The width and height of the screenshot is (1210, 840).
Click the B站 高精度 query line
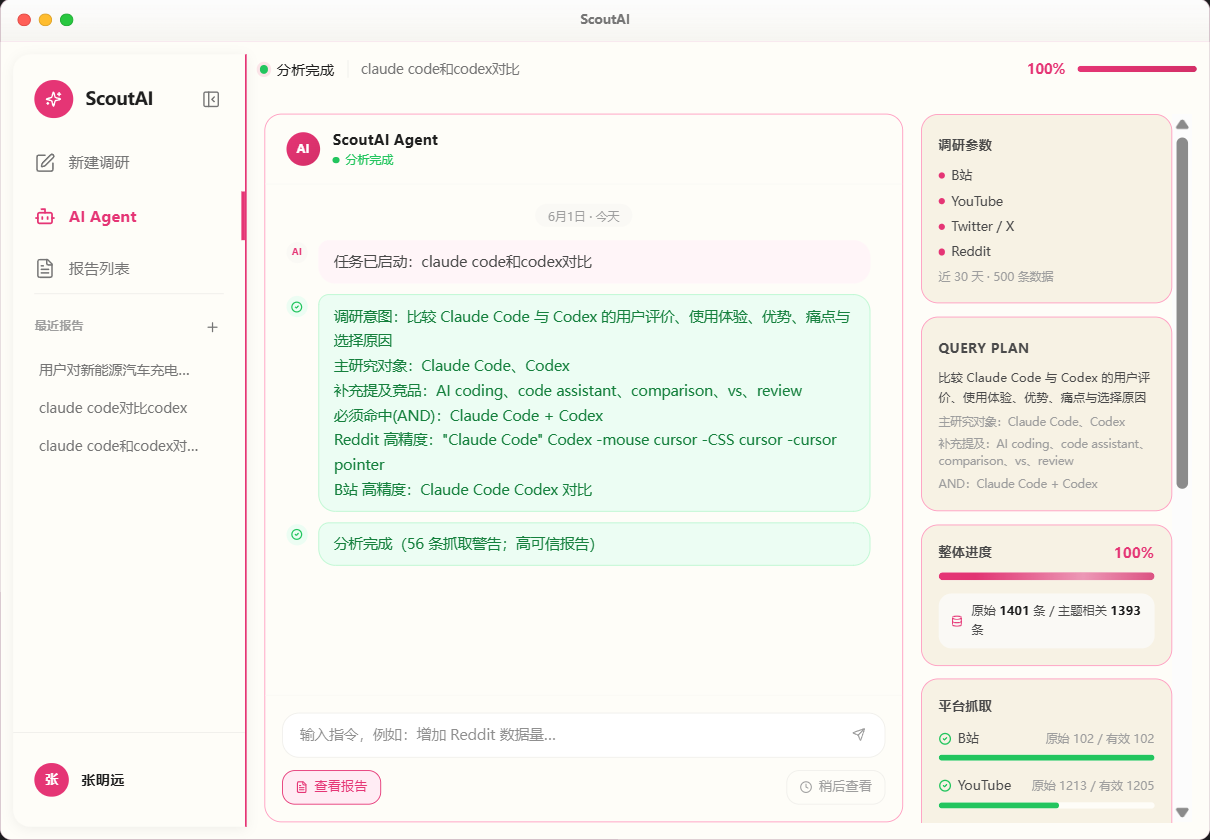463,490
